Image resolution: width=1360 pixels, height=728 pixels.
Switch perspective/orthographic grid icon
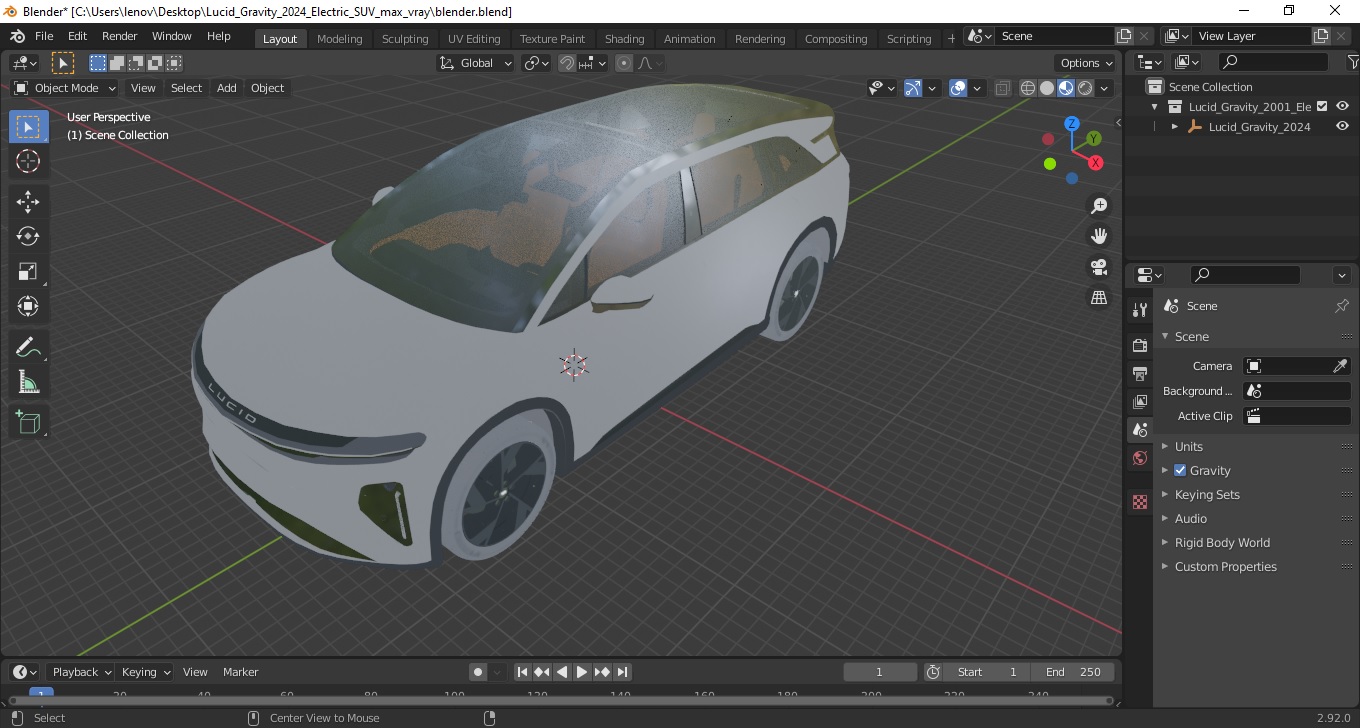coord(1099,298)
